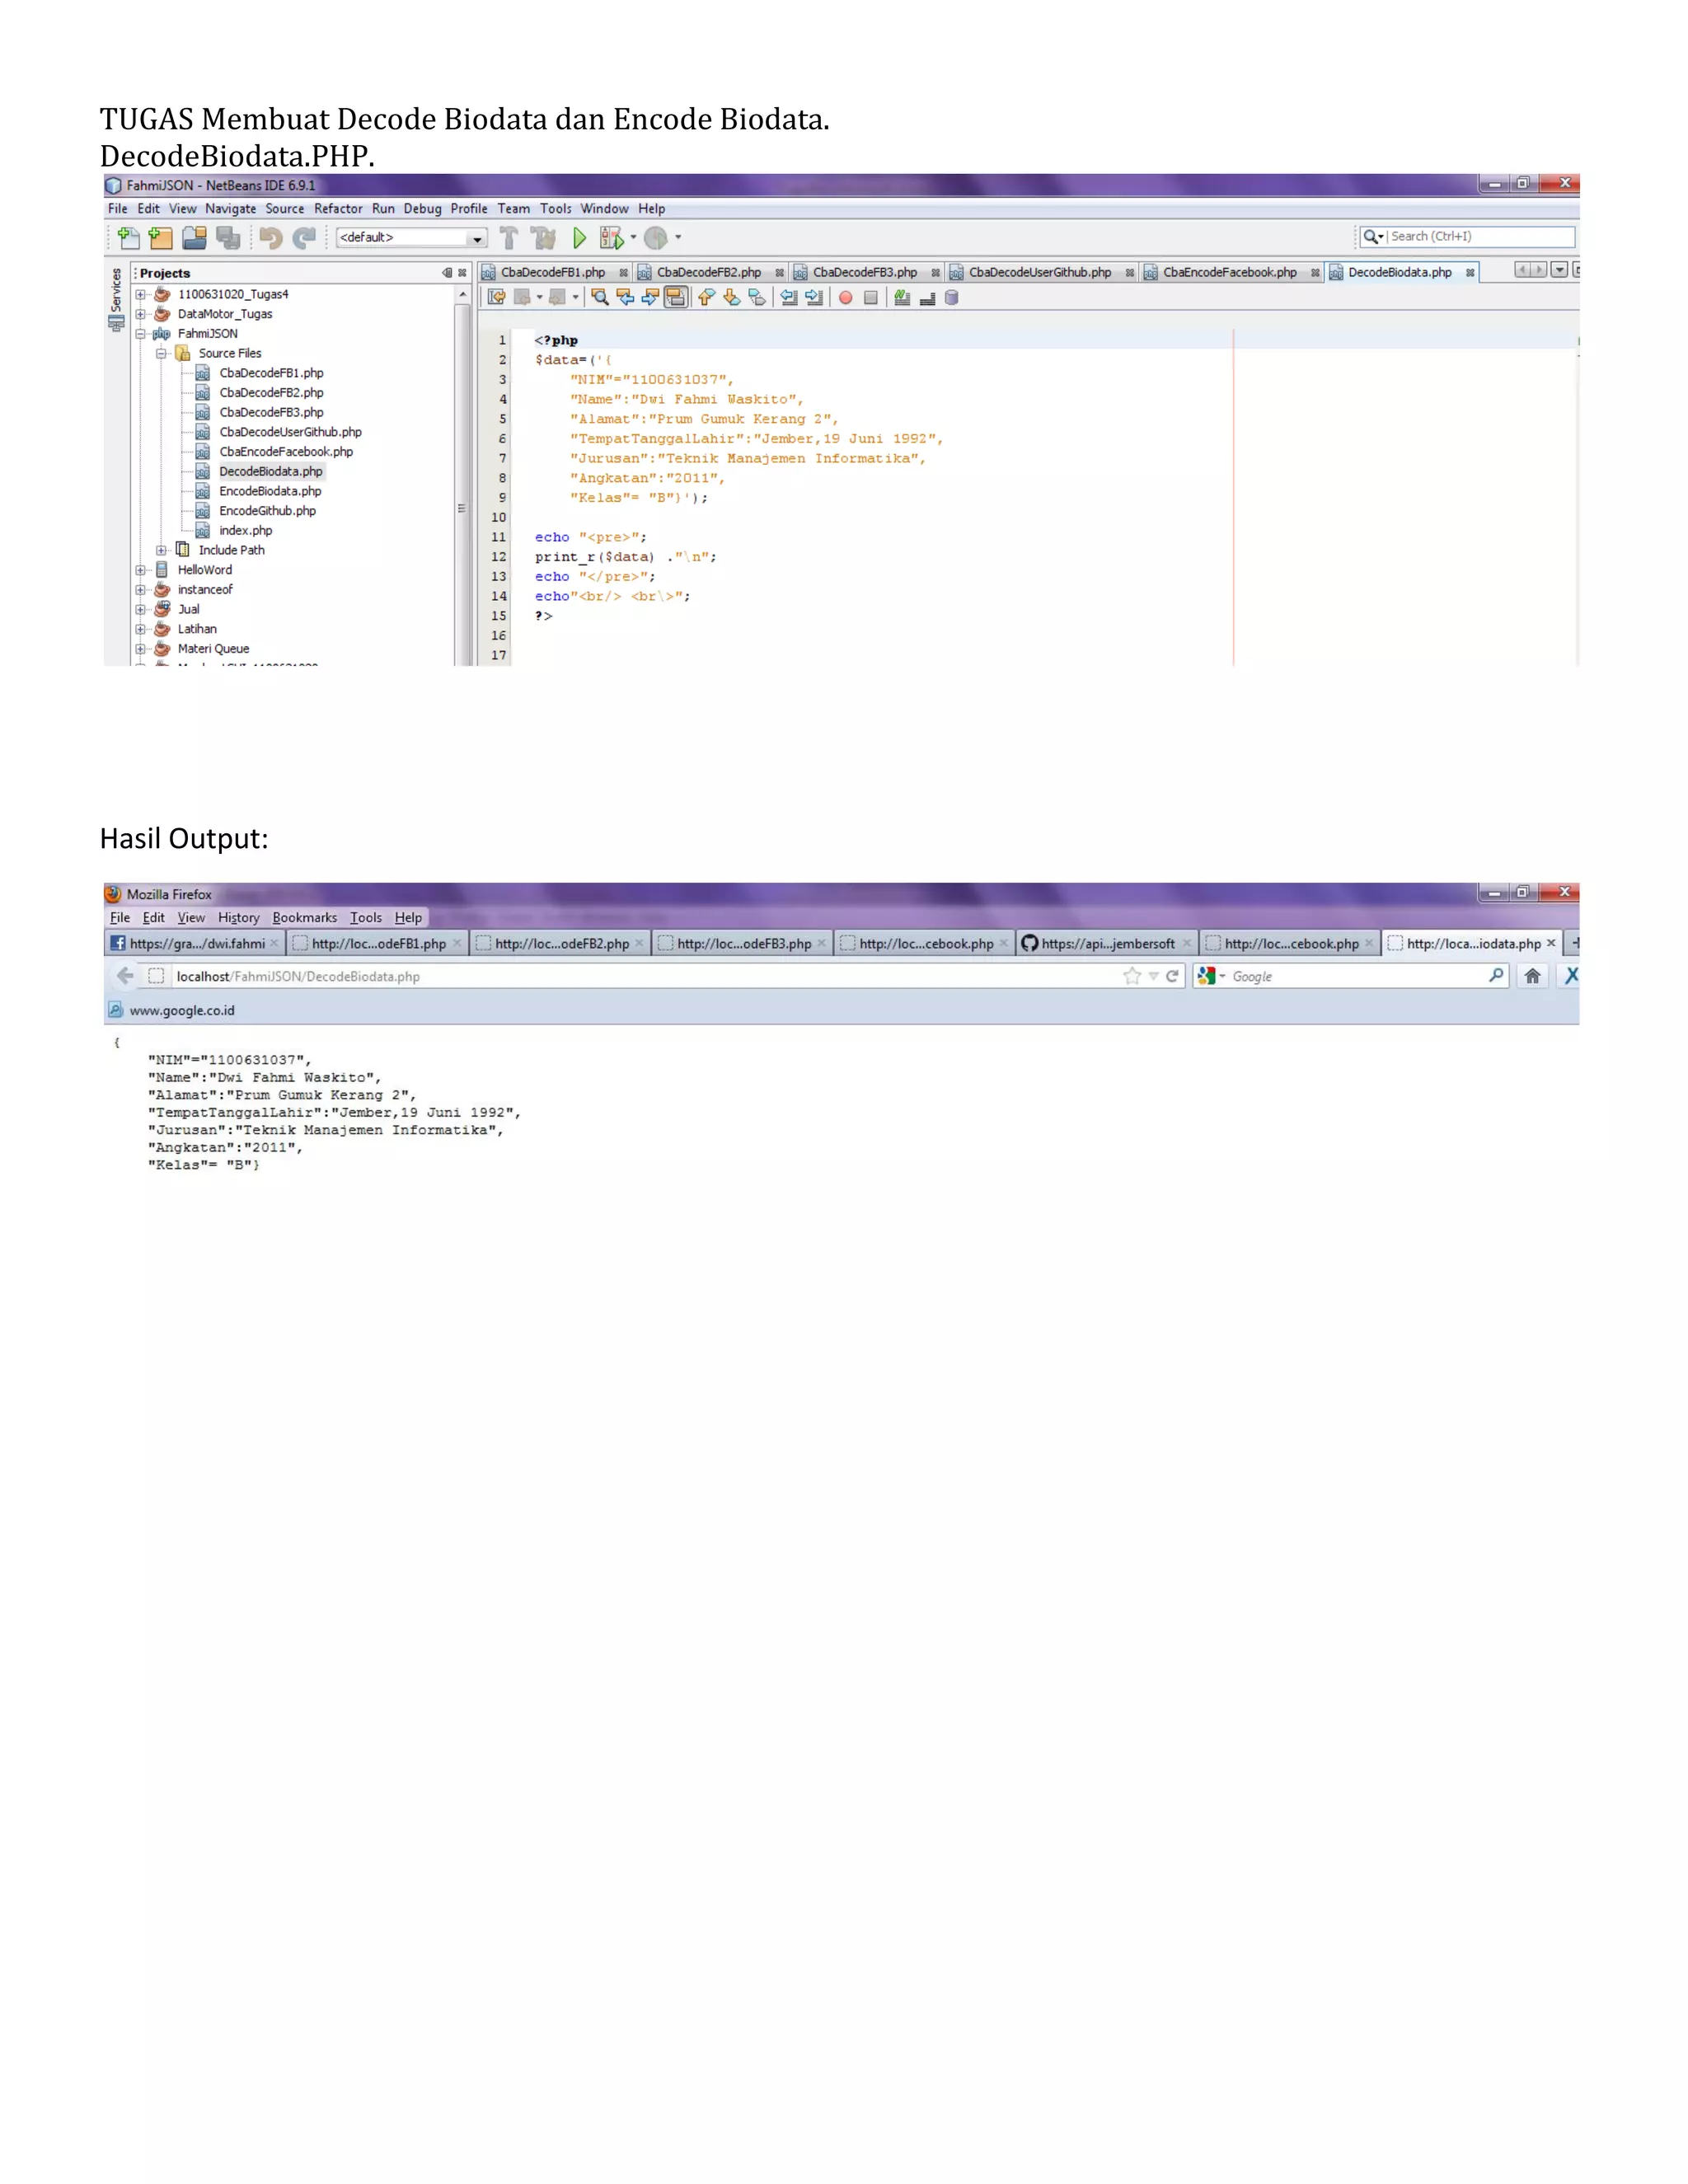Switch to CbaDecodeFB2.php editor tab
The image size is (1688, 2184).
click(x=709, y=272)
